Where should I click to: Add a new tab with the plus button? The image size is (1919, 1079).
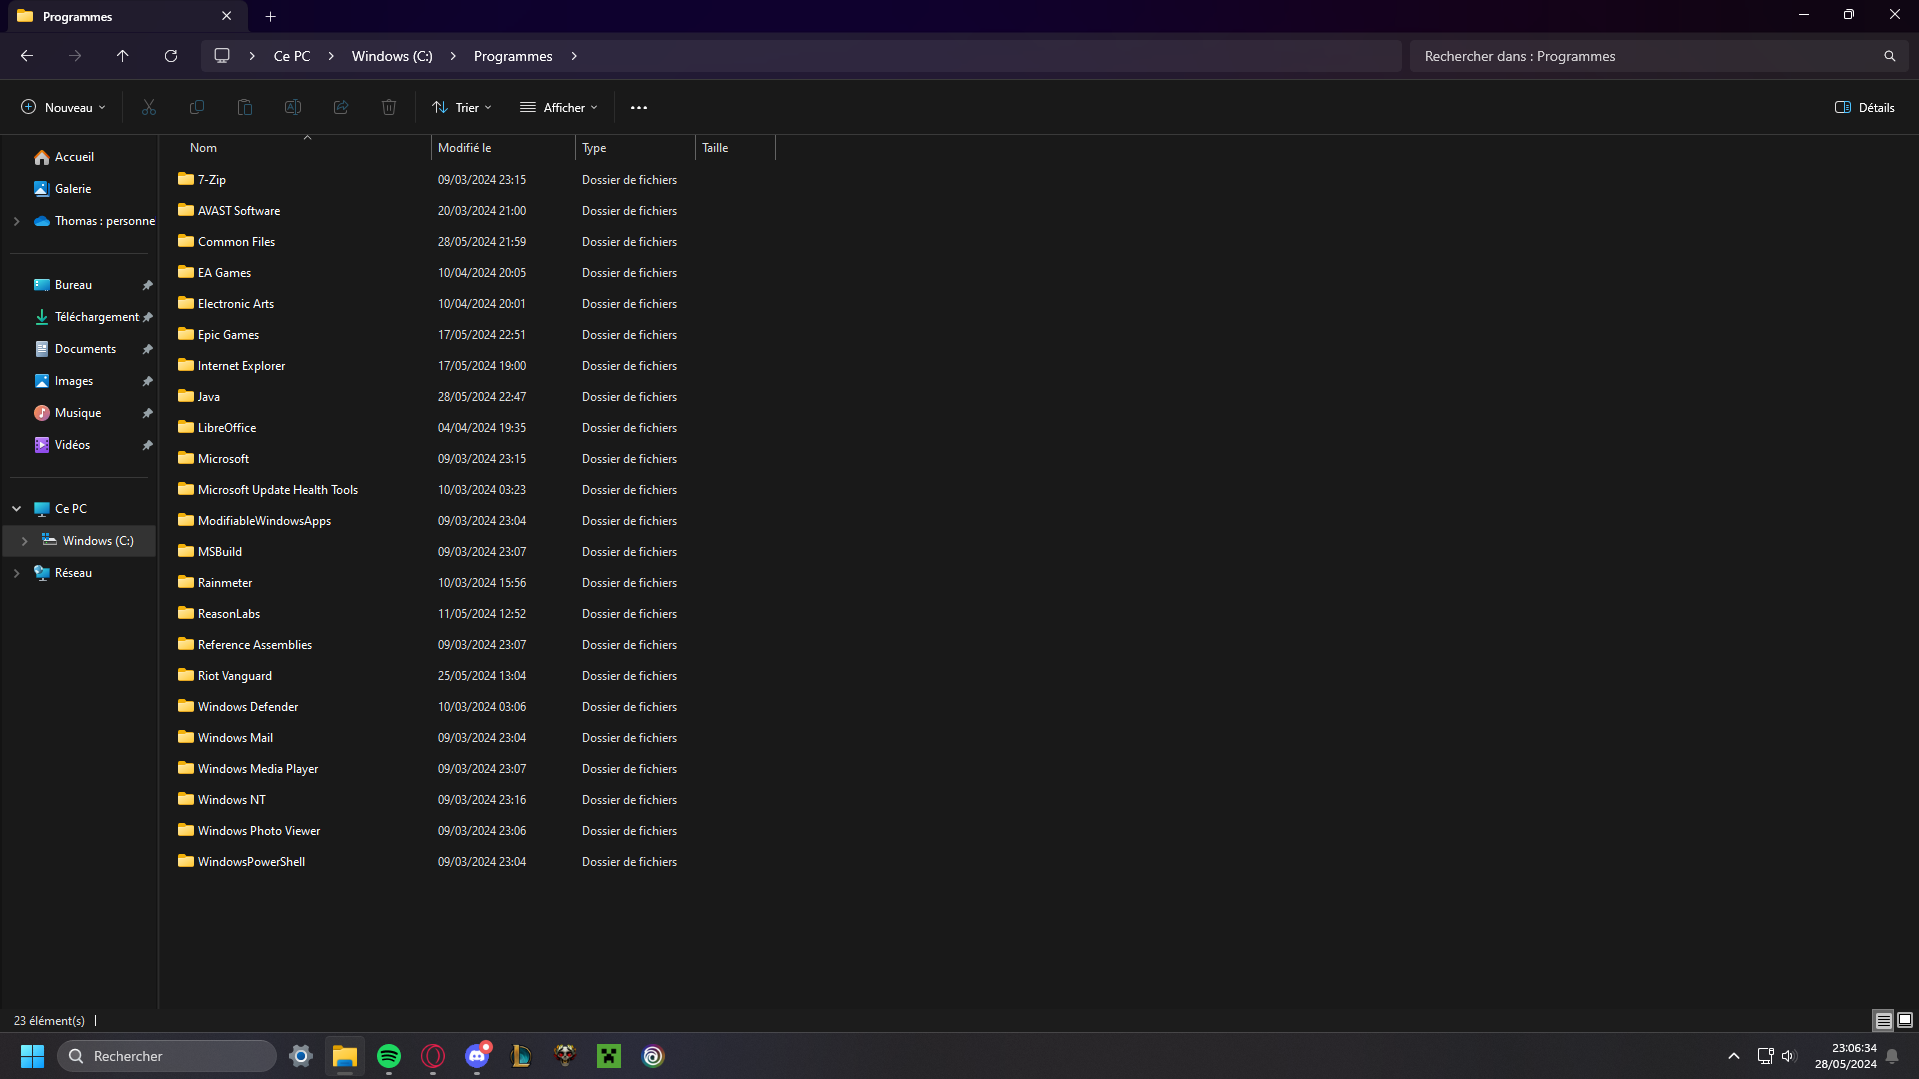click(x=271, y=16)
